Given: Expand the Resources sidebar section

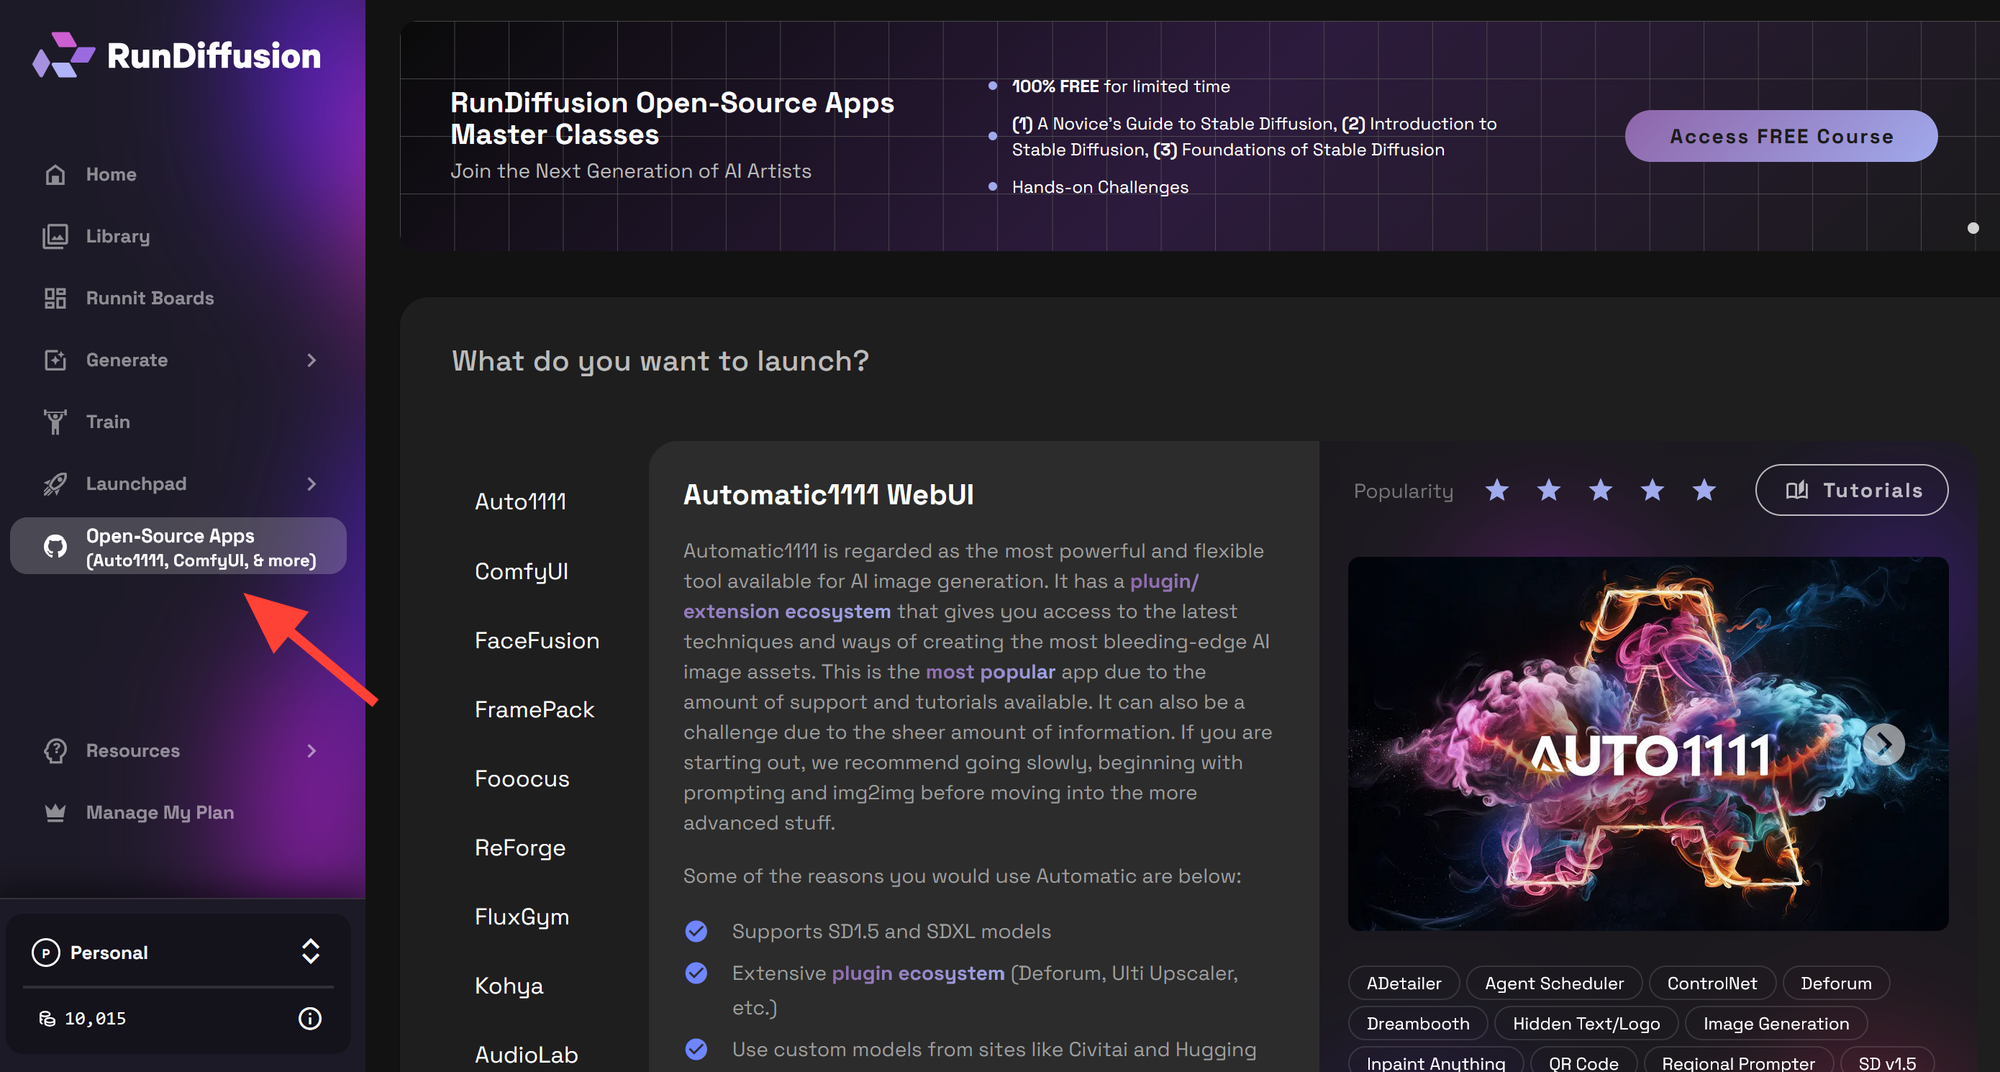Looking at the screenshot, I should [311, 750].
